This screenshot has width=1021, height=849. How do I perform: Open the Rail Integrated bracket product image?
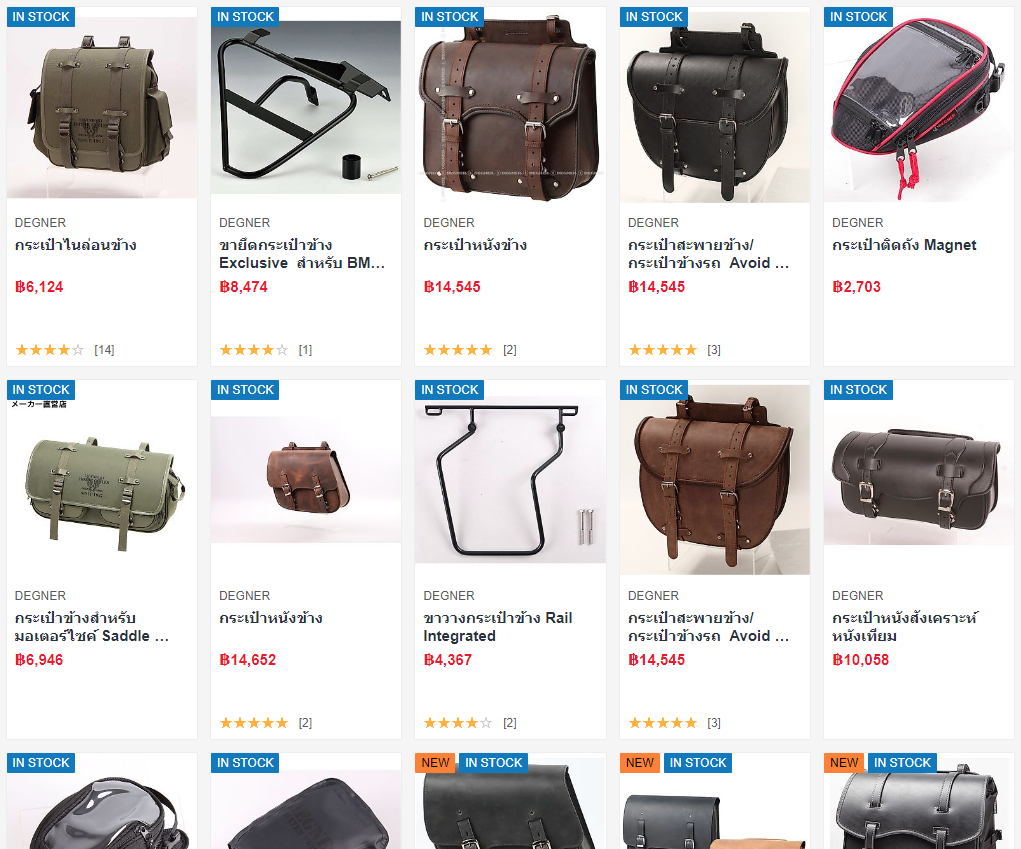(x=510, y=480)
